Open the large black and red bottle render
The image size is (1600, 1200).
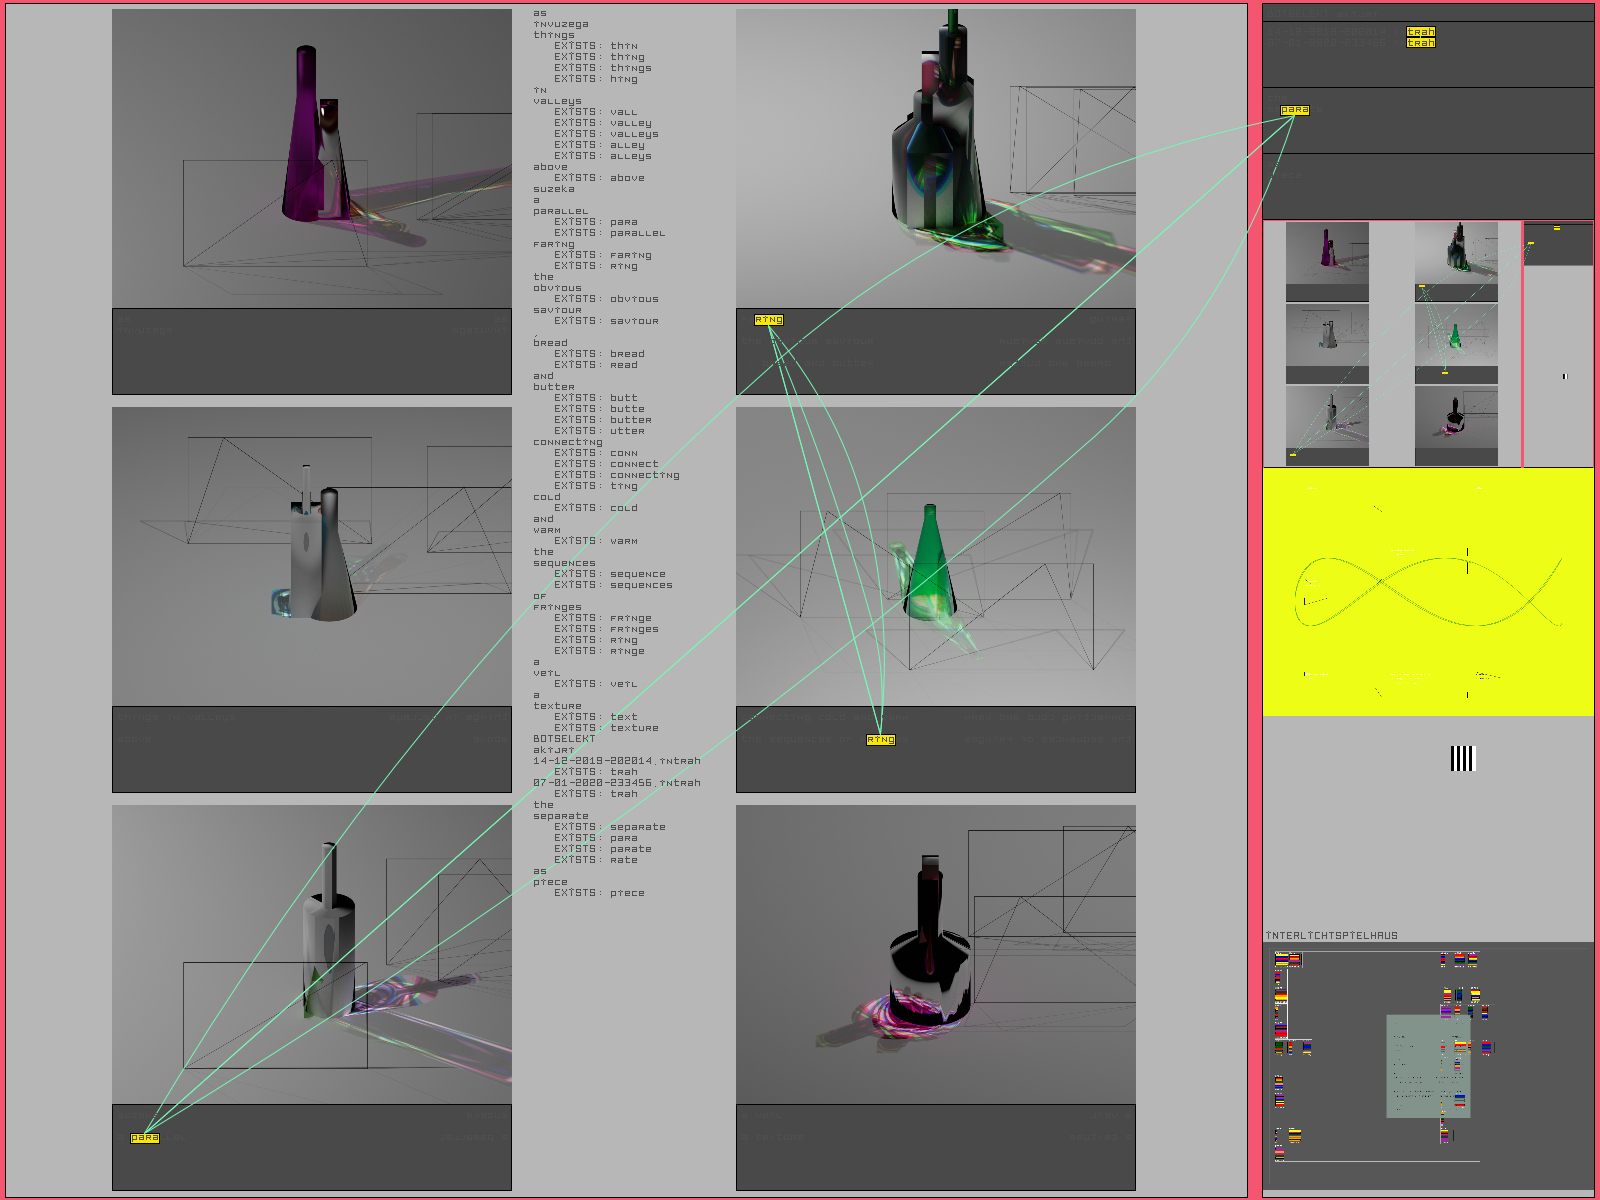tap(935, 954)
